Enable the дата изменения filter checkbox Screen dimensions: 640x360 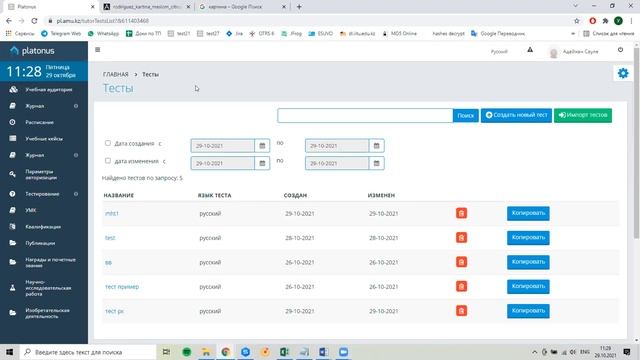coord(108,161)
